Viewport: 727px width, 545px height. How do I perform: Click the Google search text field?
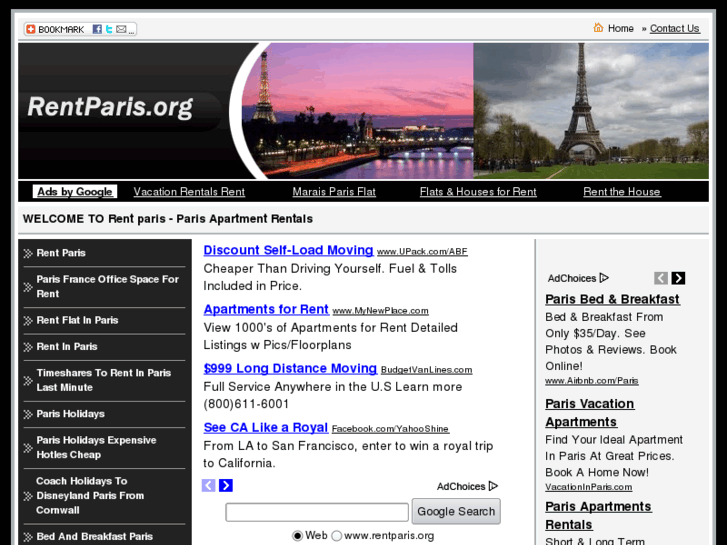pos(317,512)
